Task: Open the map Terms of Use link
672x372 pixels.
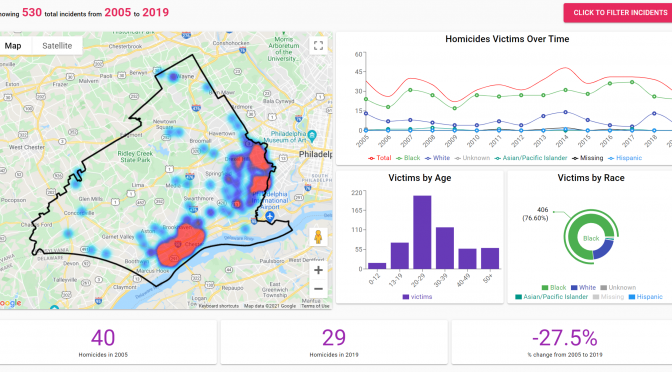Action: point(315,306)
